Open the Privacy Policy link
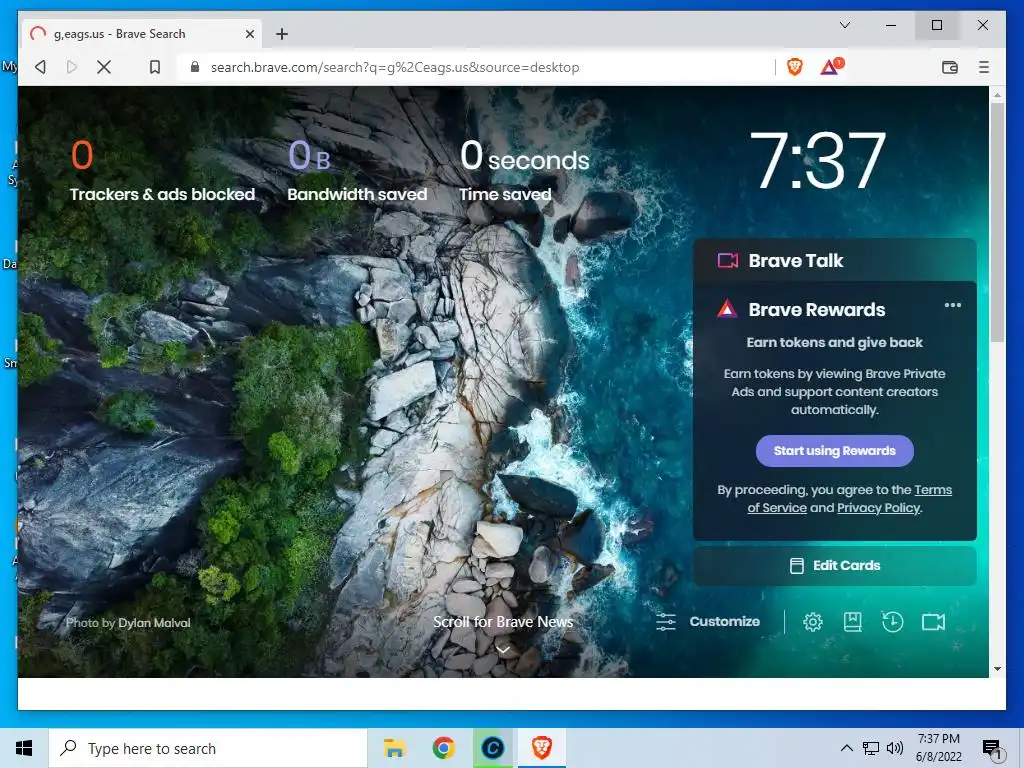The width and height of the screenshot is (1024, 768). [x=878, y=507]
